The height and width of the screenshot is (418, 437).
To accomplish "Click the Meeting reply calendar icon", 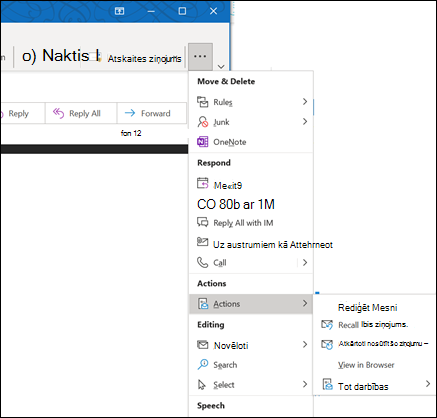I will coord(202,183).
